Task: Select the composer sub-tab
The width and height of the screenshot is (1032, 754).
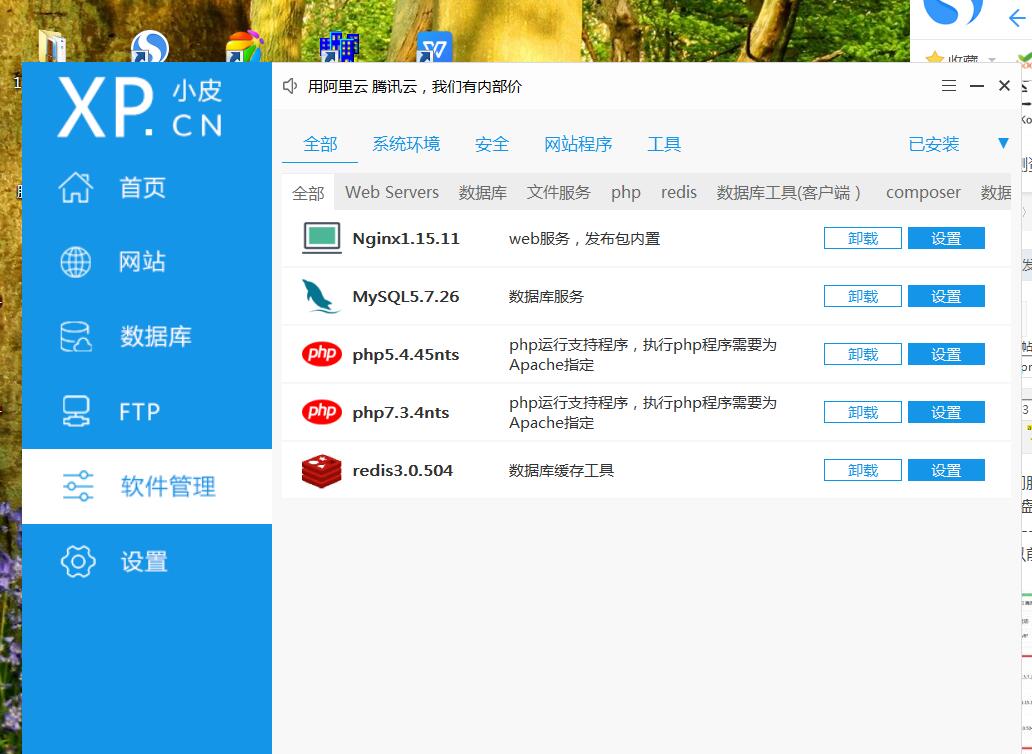Action: tap(922, 192)
